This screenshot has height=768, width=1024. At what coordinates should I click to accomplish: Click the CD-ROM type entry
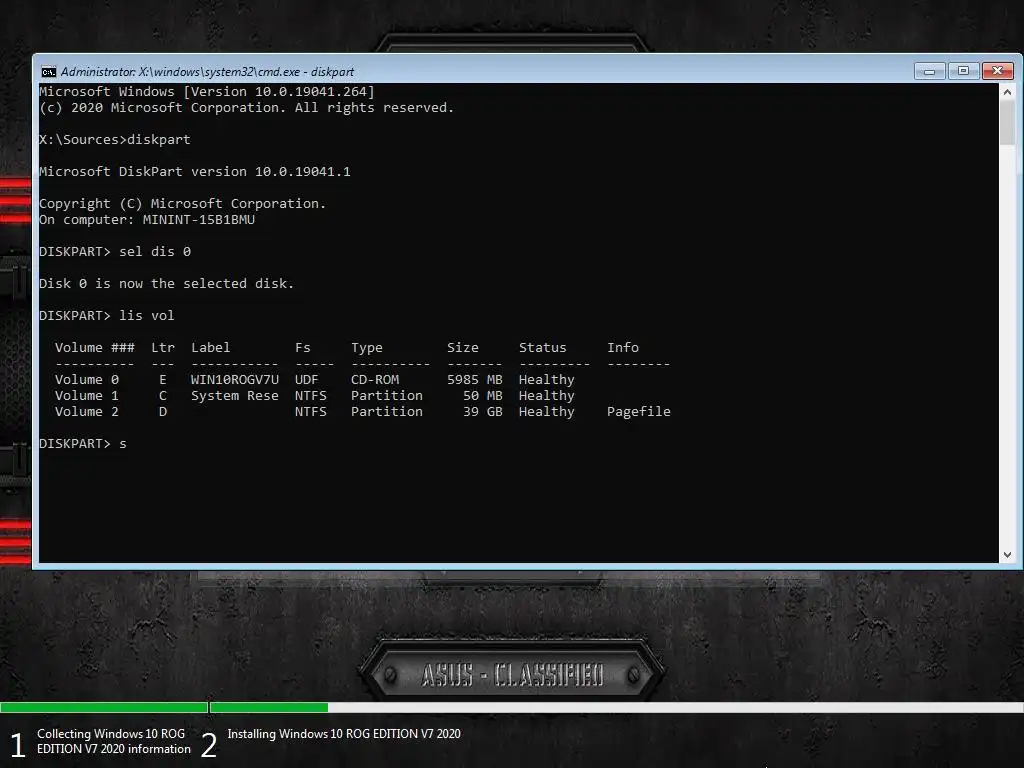click(x=375, y=379)
